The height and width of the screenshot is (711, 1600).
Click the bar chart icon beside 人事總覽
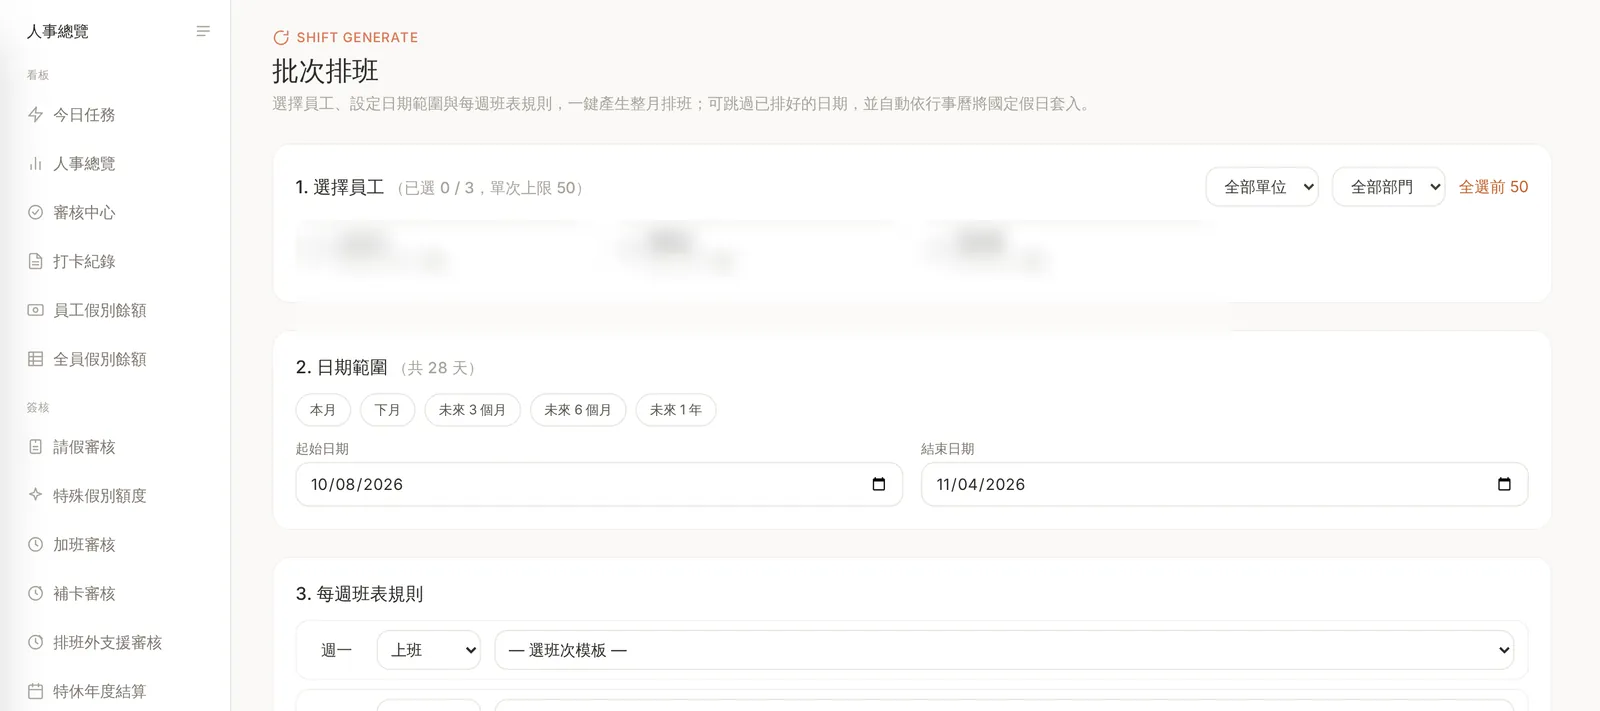(35, 164)
